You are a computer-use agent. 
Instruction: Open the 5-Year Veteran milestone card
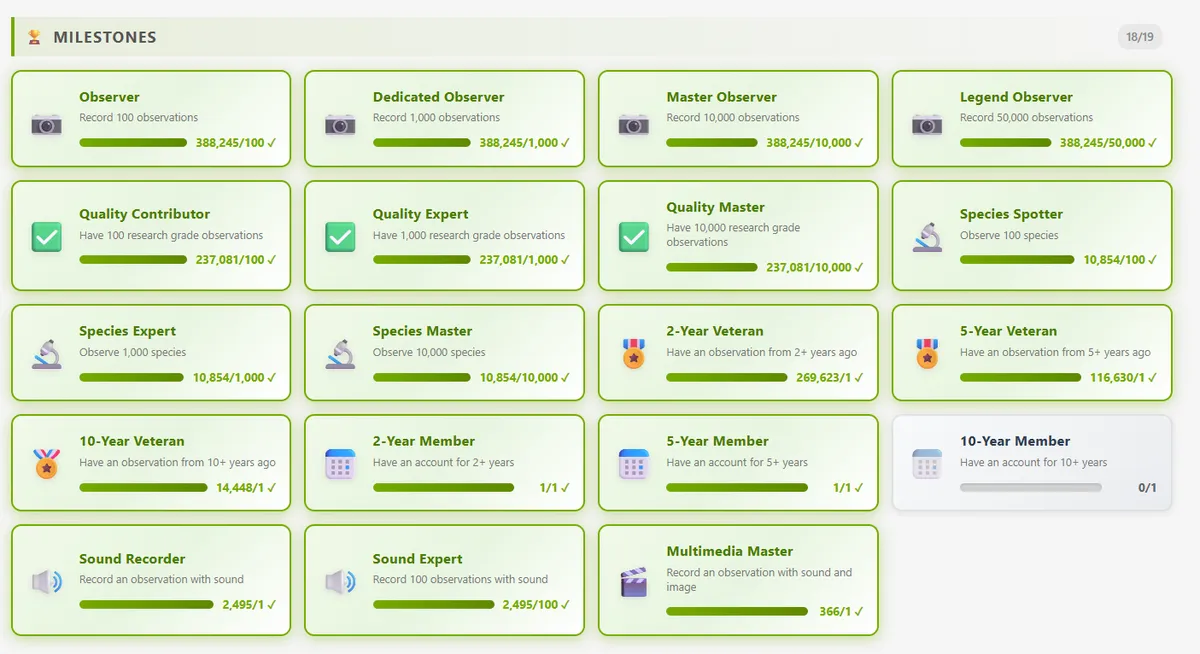click(x=1031, y=352)
